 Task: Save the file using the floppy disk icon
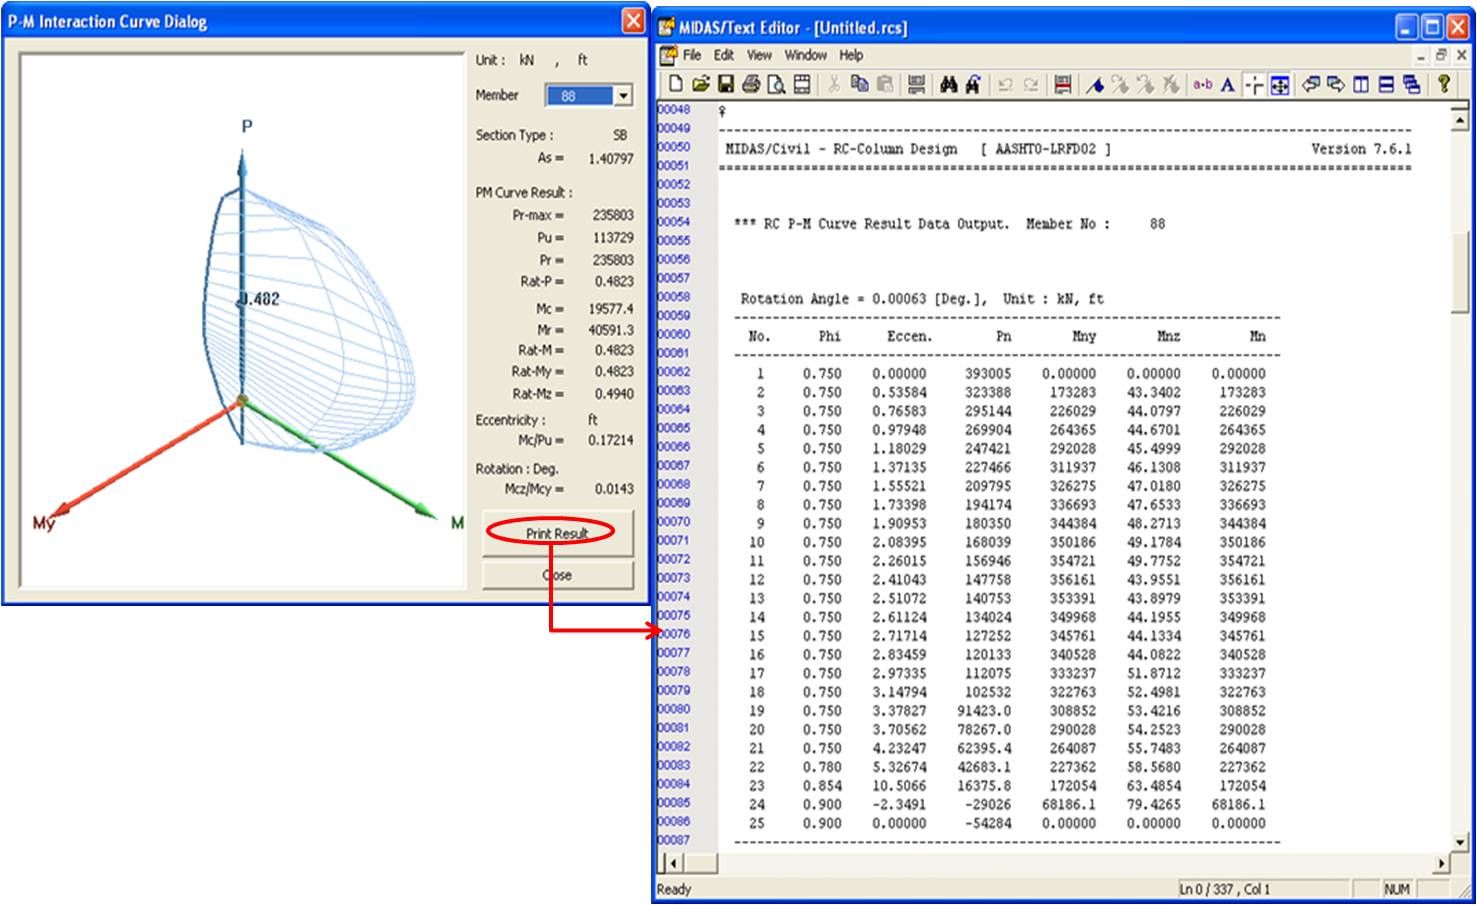click(726, 85)
